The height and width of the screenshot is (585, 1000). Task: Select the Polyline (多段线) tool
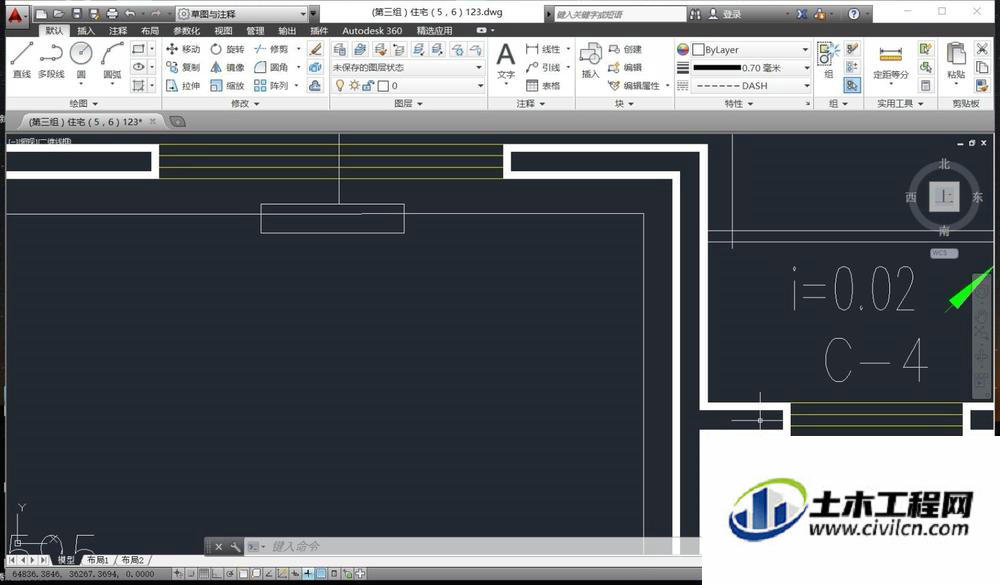point(51,60)
